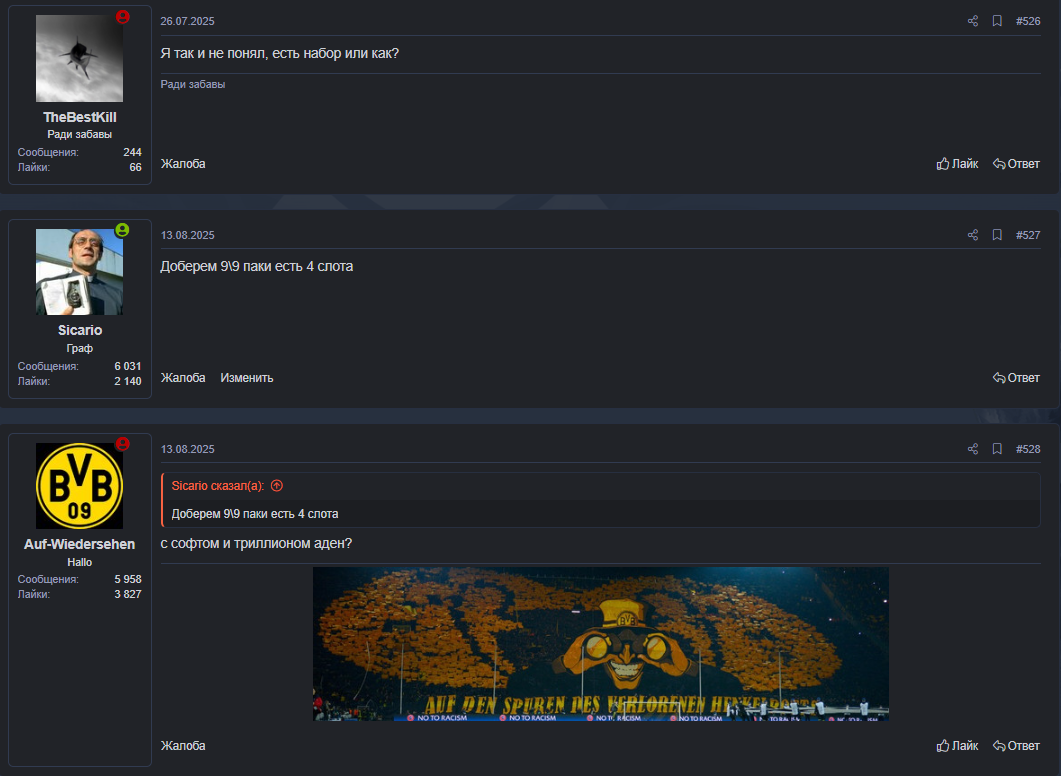Report post #526 via Жалоба
Screen dimensions: 1061x776
(183, 164)
